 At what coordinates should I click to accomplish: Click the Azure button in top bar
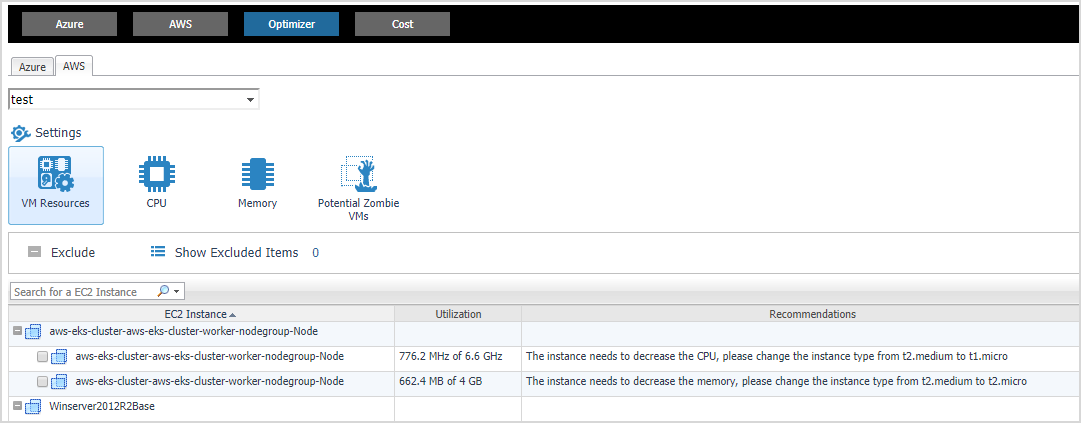(x=70, y=24)
